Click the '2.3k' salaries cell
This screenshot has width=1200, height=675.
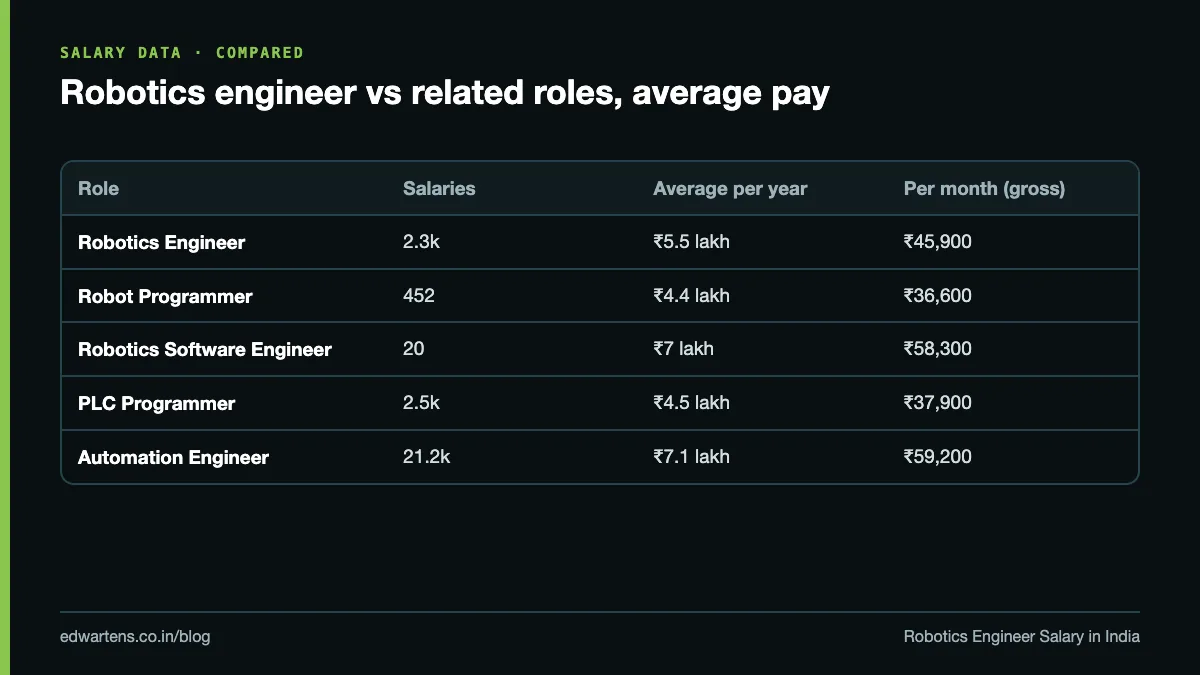(421, 242)
